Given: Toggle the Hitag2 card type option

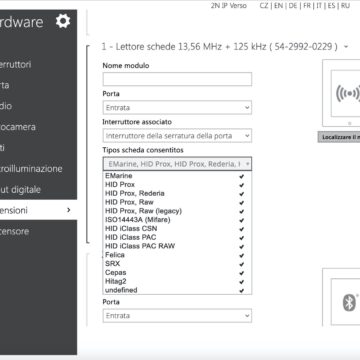Looking at the screenshot, I should click(x=177, y=281).
